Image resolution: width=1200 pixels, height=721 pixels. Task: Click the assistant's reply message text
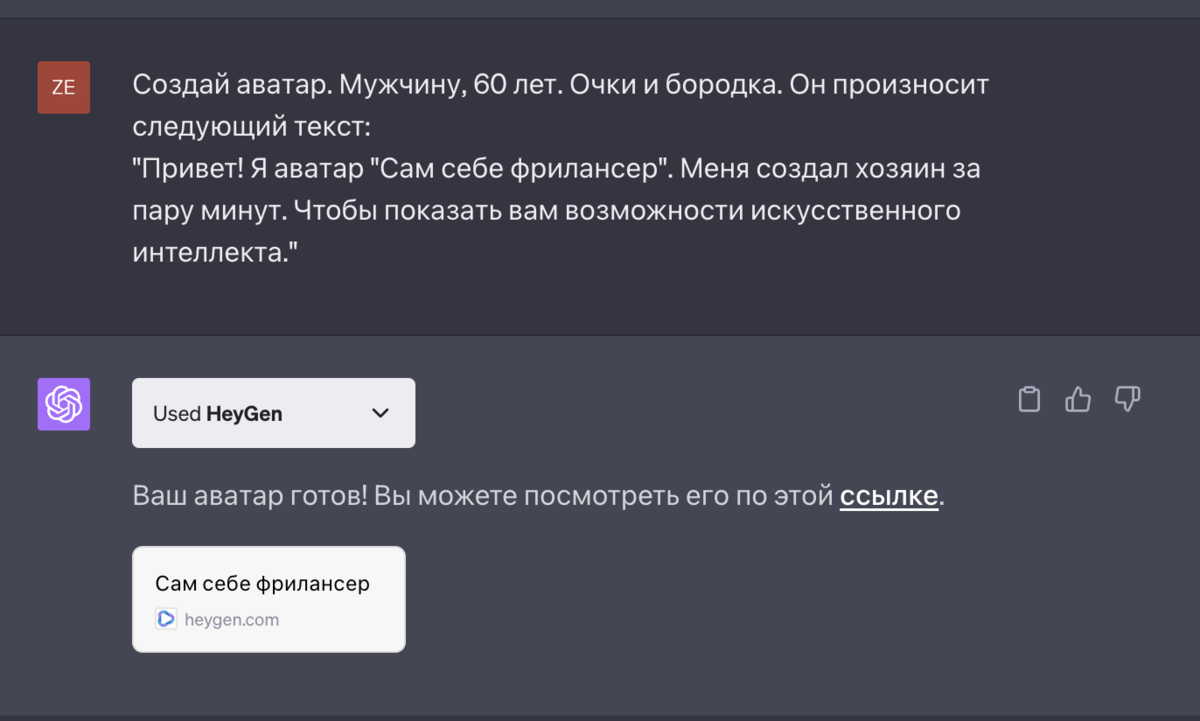coord(480,494)
